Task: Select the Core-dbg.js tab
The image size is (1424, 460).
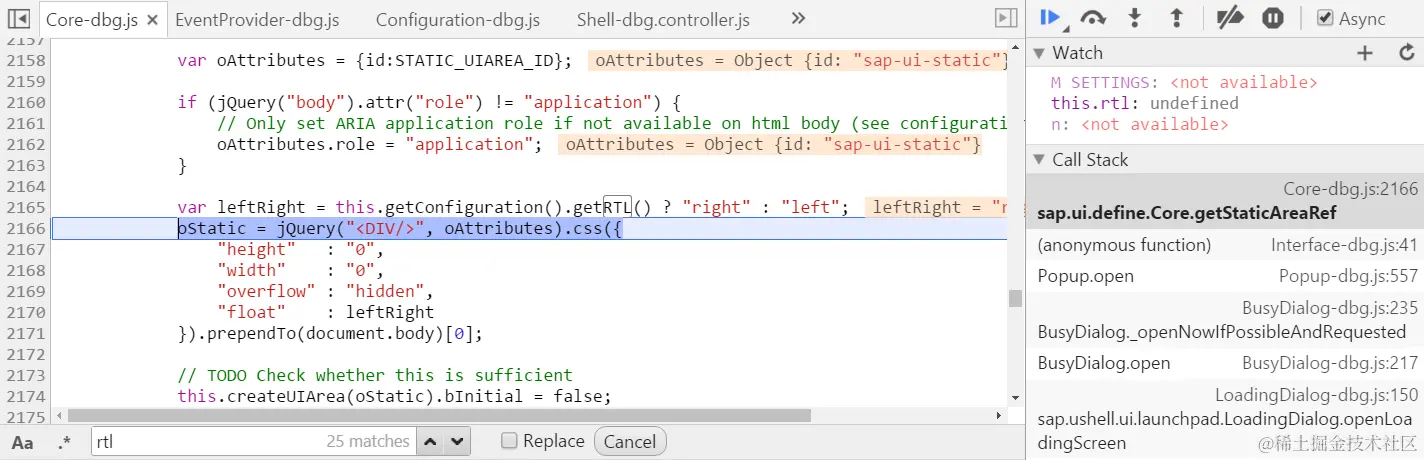Action: pos(92,19)
